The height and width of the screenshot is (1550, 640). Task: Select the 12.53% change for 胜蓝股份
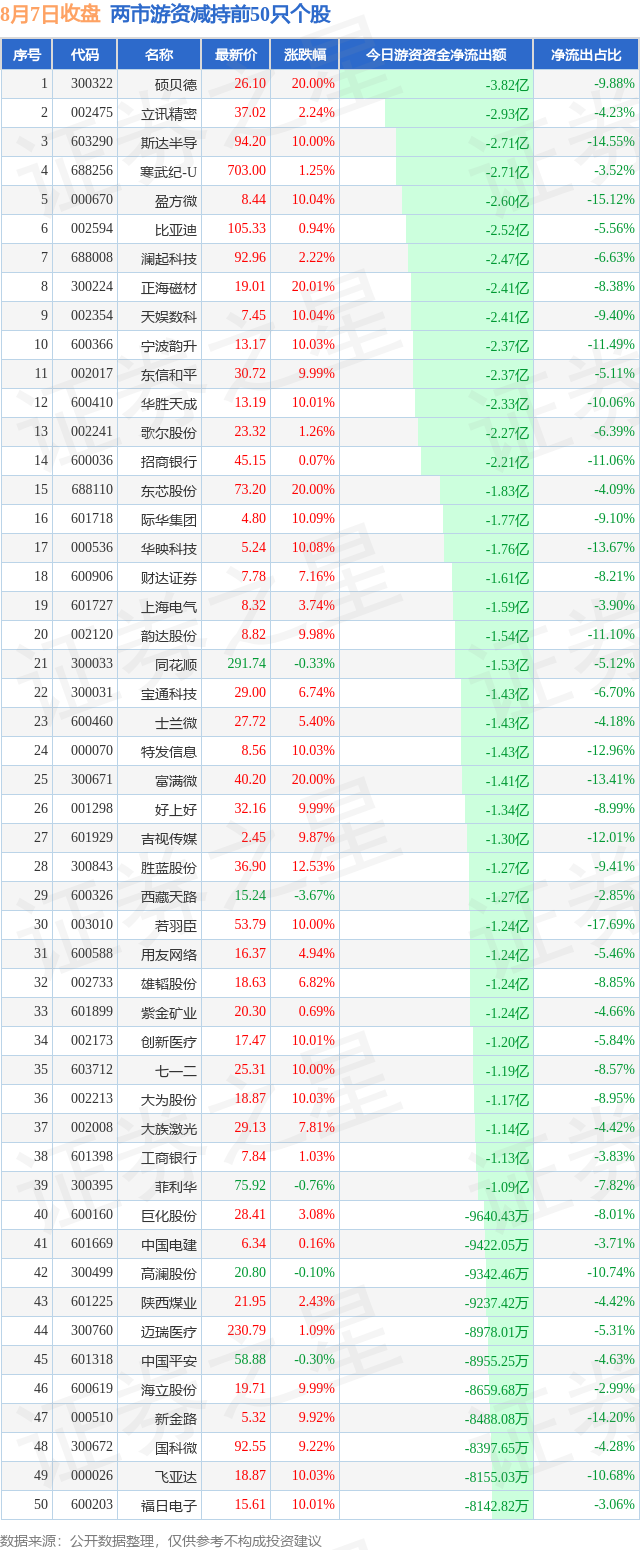[313, 867]
